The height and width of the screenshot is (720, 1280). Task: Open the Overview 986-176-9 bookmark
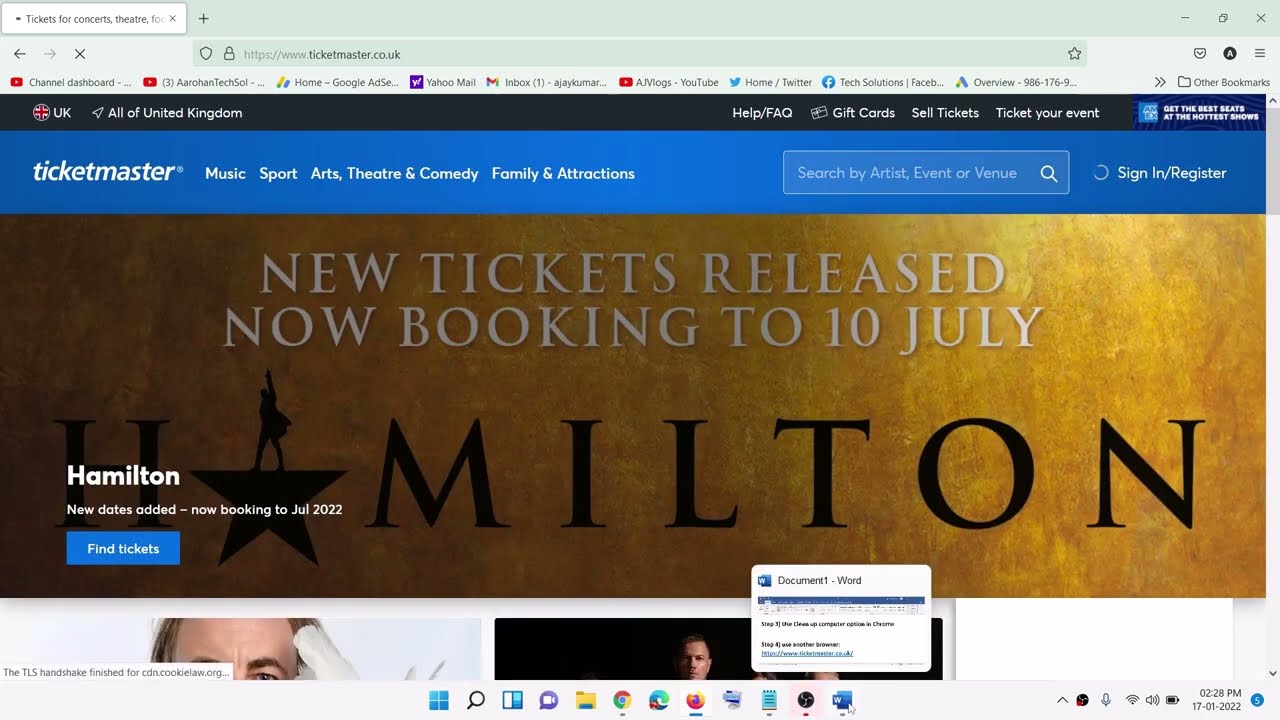(x=1016, y=82)
